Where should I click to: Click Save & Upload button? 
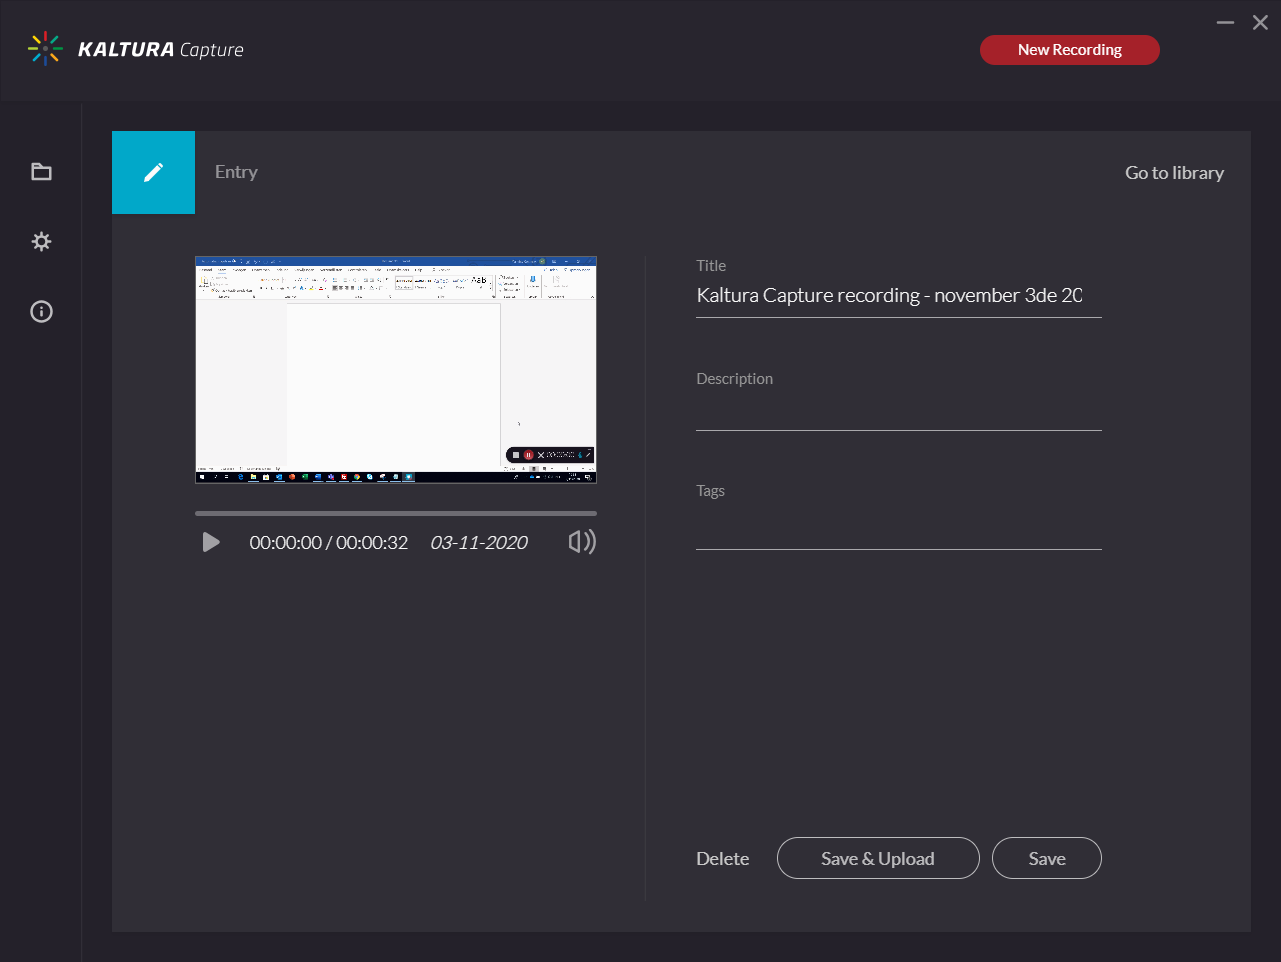coord(878,858)
